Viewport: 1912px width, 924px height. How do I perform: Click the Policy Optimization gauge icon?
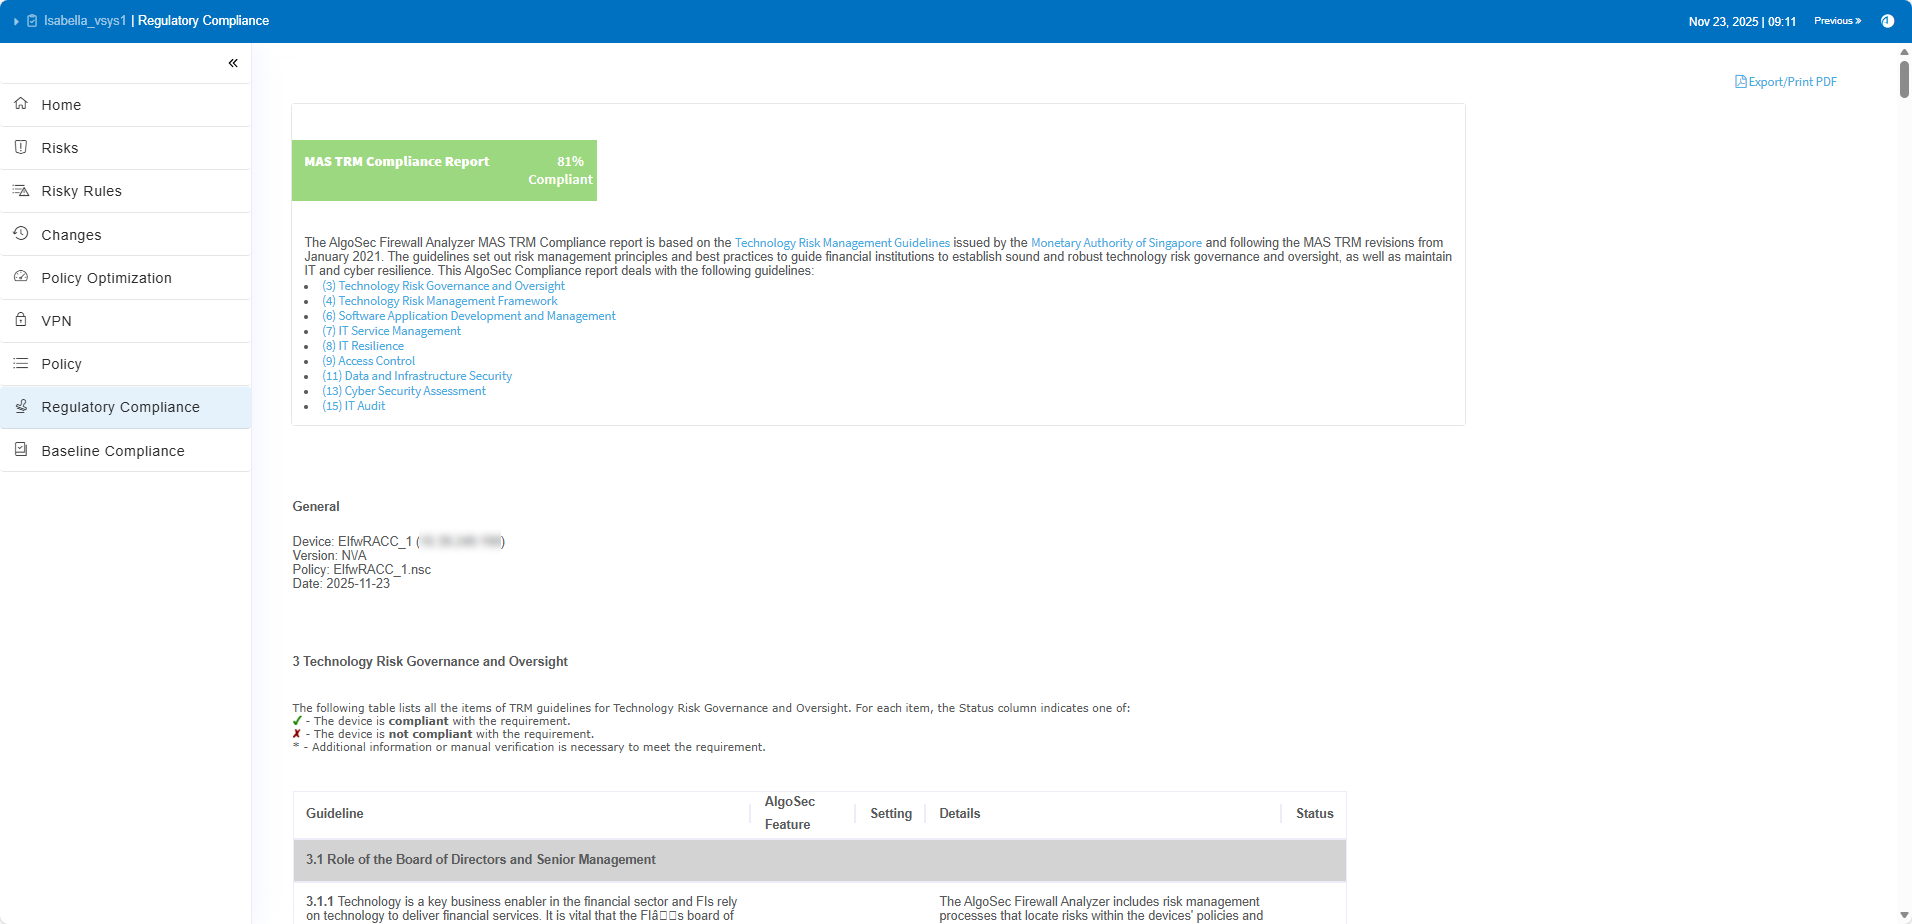tap(21, 277)
